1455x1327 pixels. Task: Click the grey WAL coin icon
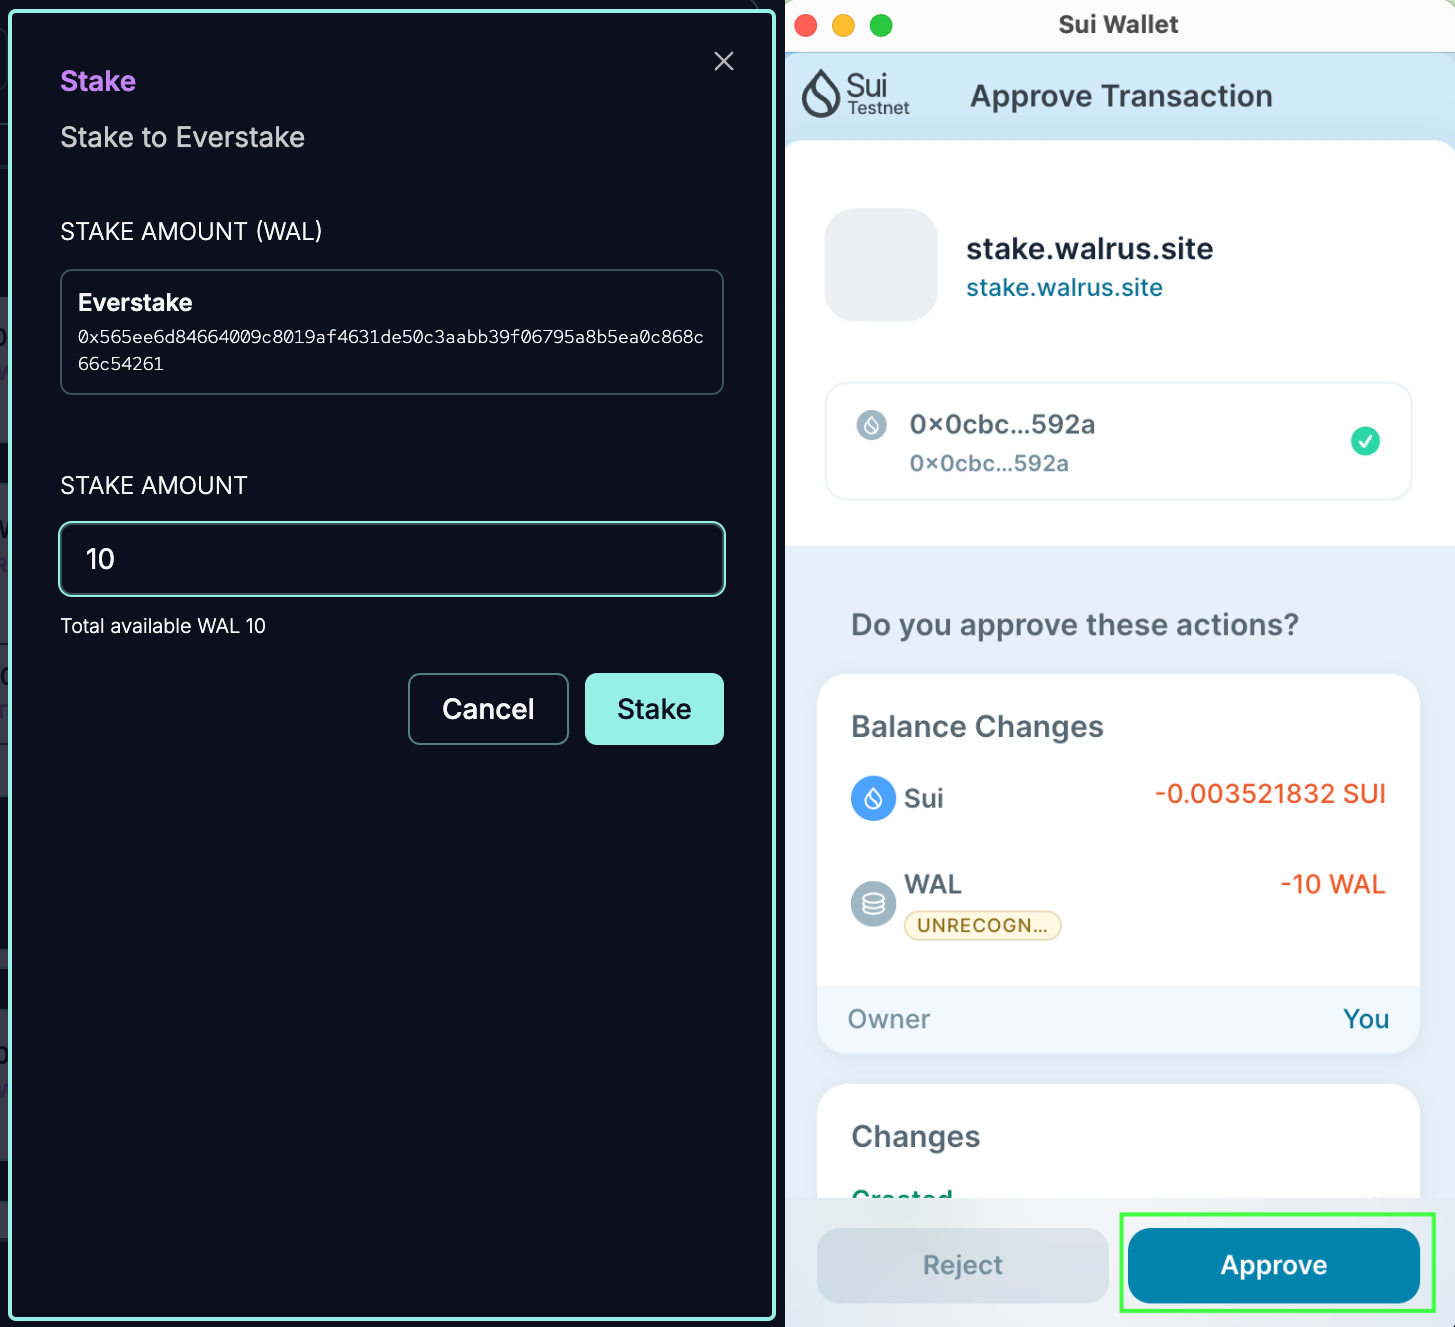(873, 904)
